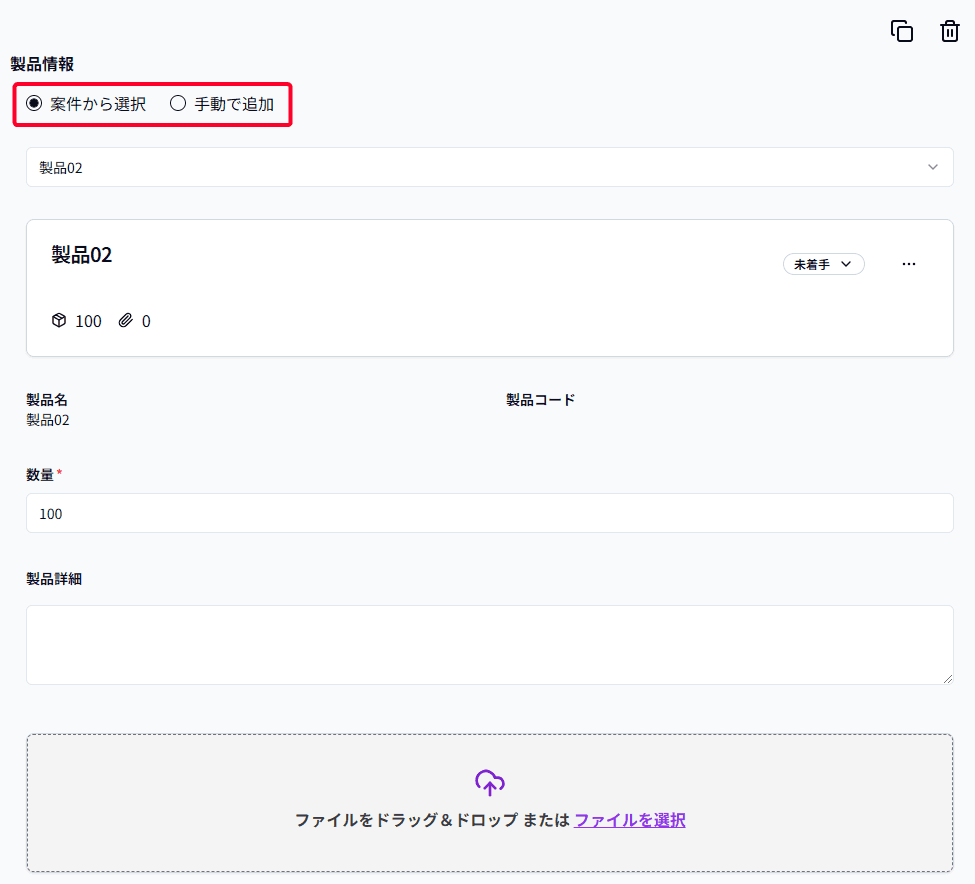Click the purple cloud upload icon
This screenshot has width=975, height=884.
[x=490, y=782]
